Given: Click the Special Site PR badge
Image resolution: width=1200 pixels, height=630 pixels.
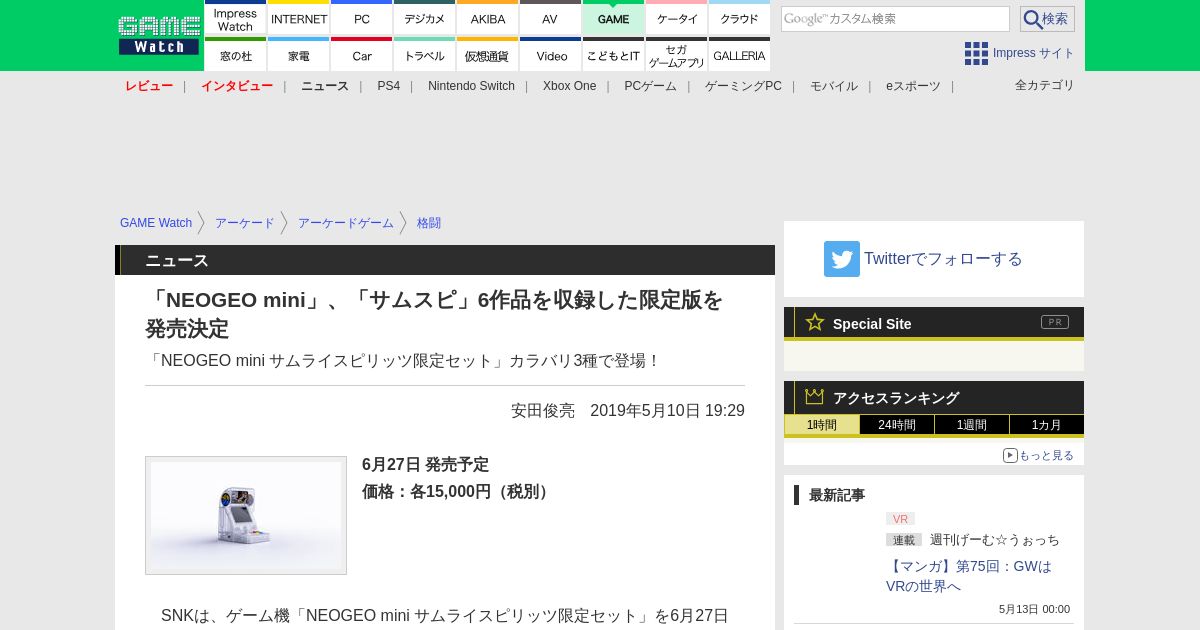Looking at the screenshot, I should (1055, 322).
